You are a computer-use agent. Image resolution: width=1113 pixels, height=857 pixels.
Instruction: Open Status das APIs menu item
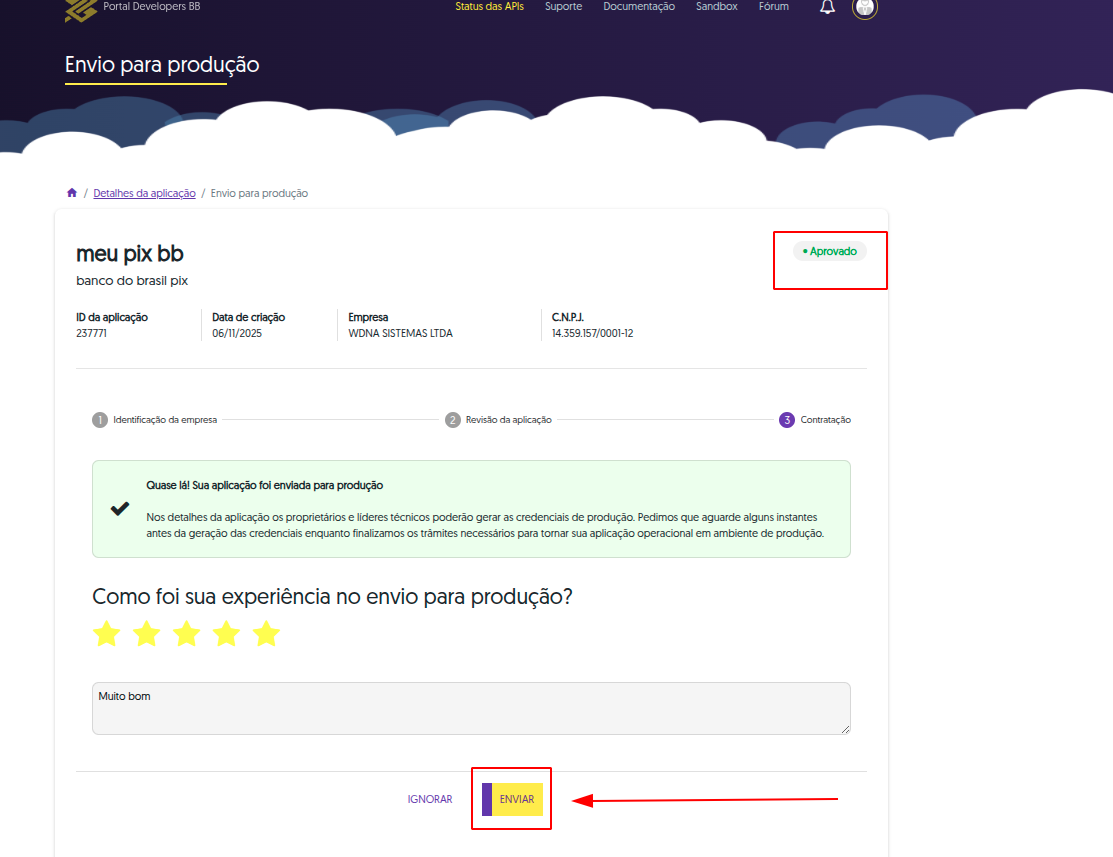(489, 7)
